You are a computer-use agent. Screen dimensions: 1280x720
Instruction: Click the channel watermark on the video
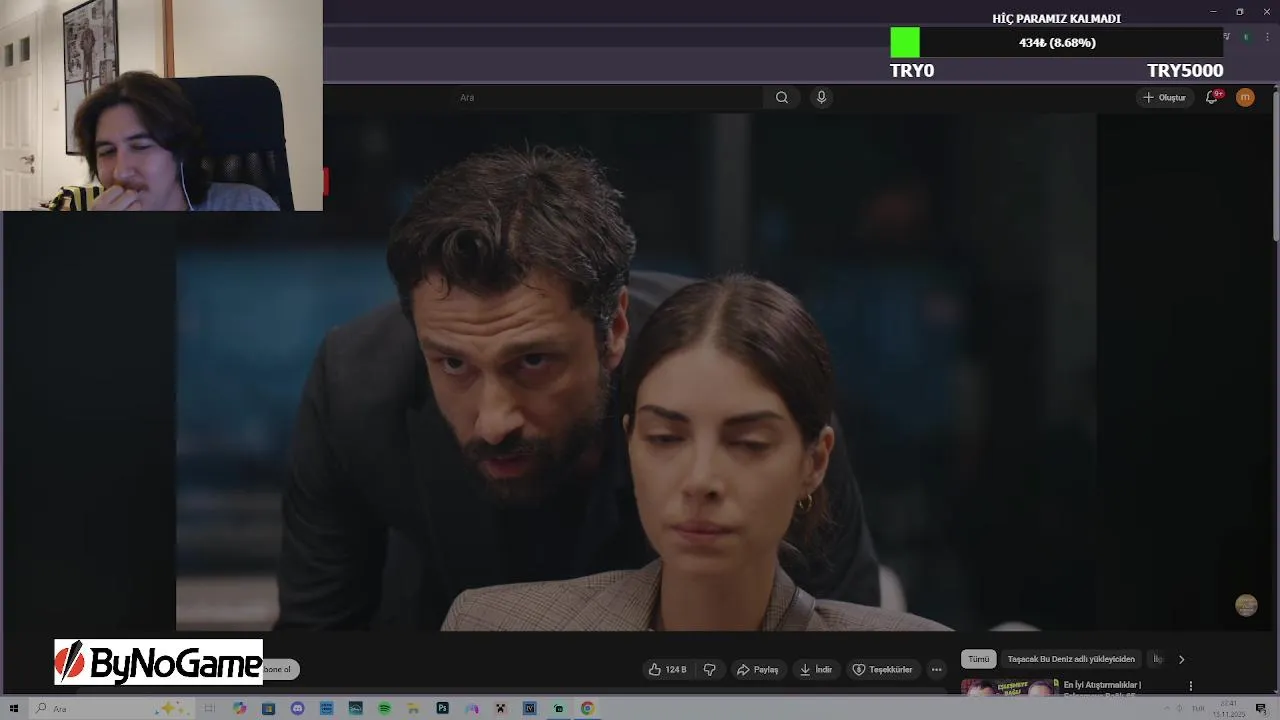[x=1246, y=605]
